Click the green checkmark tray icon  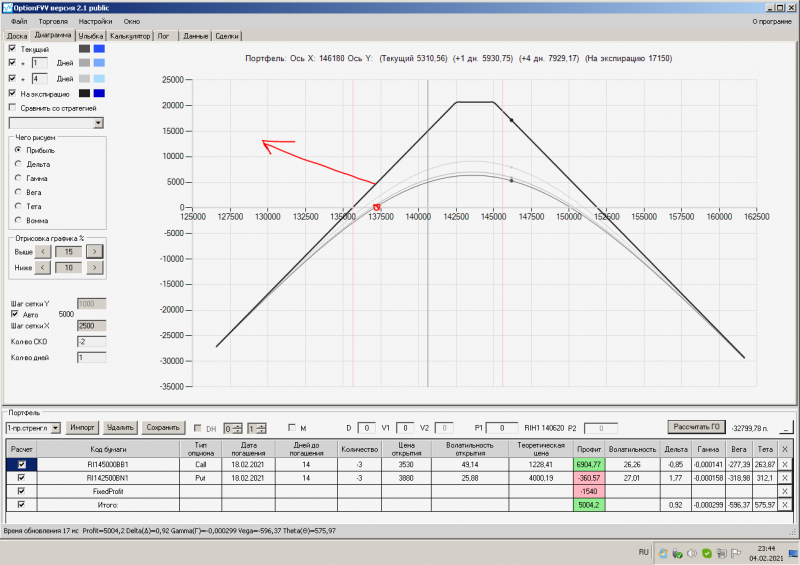click(x=707, y=553)
